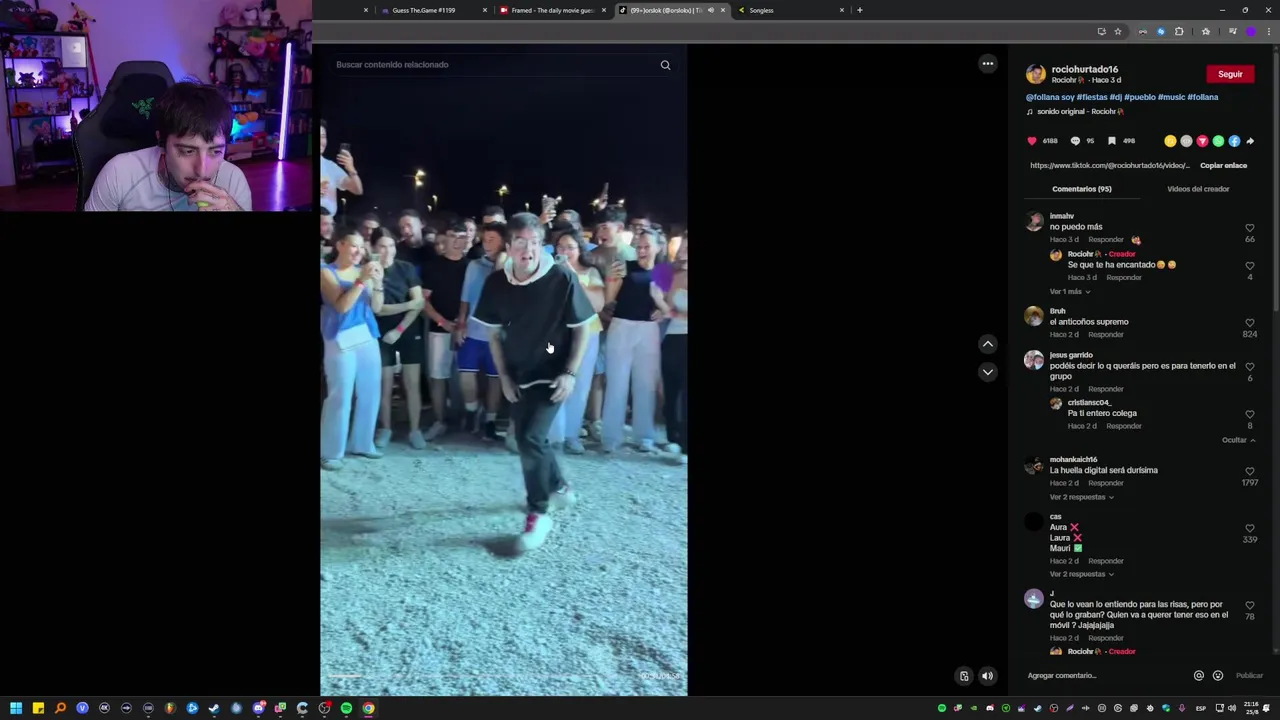Switch to Framed daily movie guessing tab
This screenshot has height=720, width=1280.
tap(551, 10)
